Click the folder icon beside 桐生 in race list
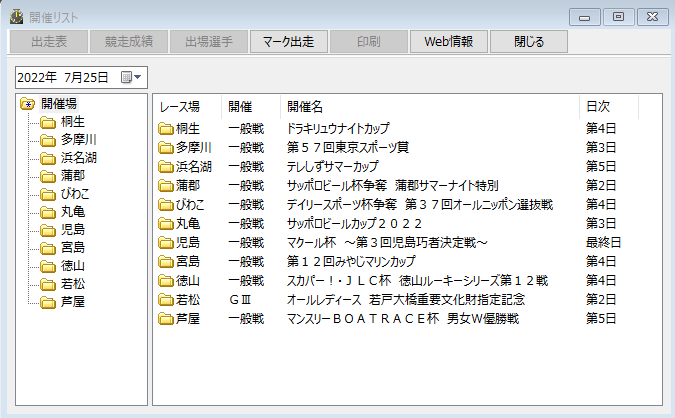The image size is (675, 418). (x=165, y=129)
